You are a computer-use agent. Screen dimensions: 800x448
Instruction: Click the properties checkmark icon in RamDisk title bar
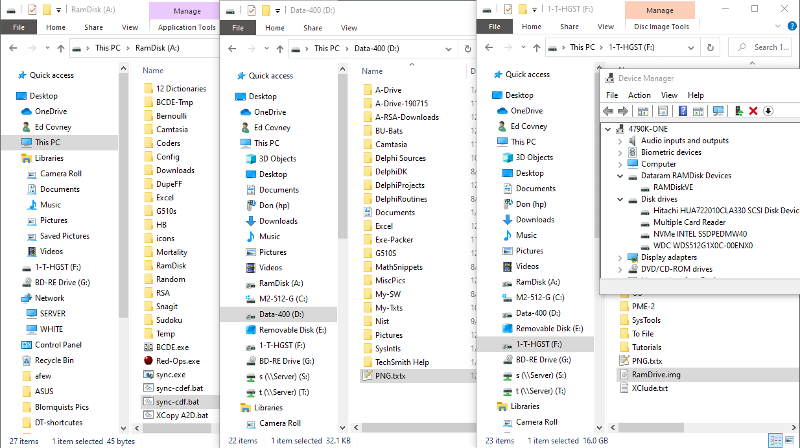(x=32, y=10)
